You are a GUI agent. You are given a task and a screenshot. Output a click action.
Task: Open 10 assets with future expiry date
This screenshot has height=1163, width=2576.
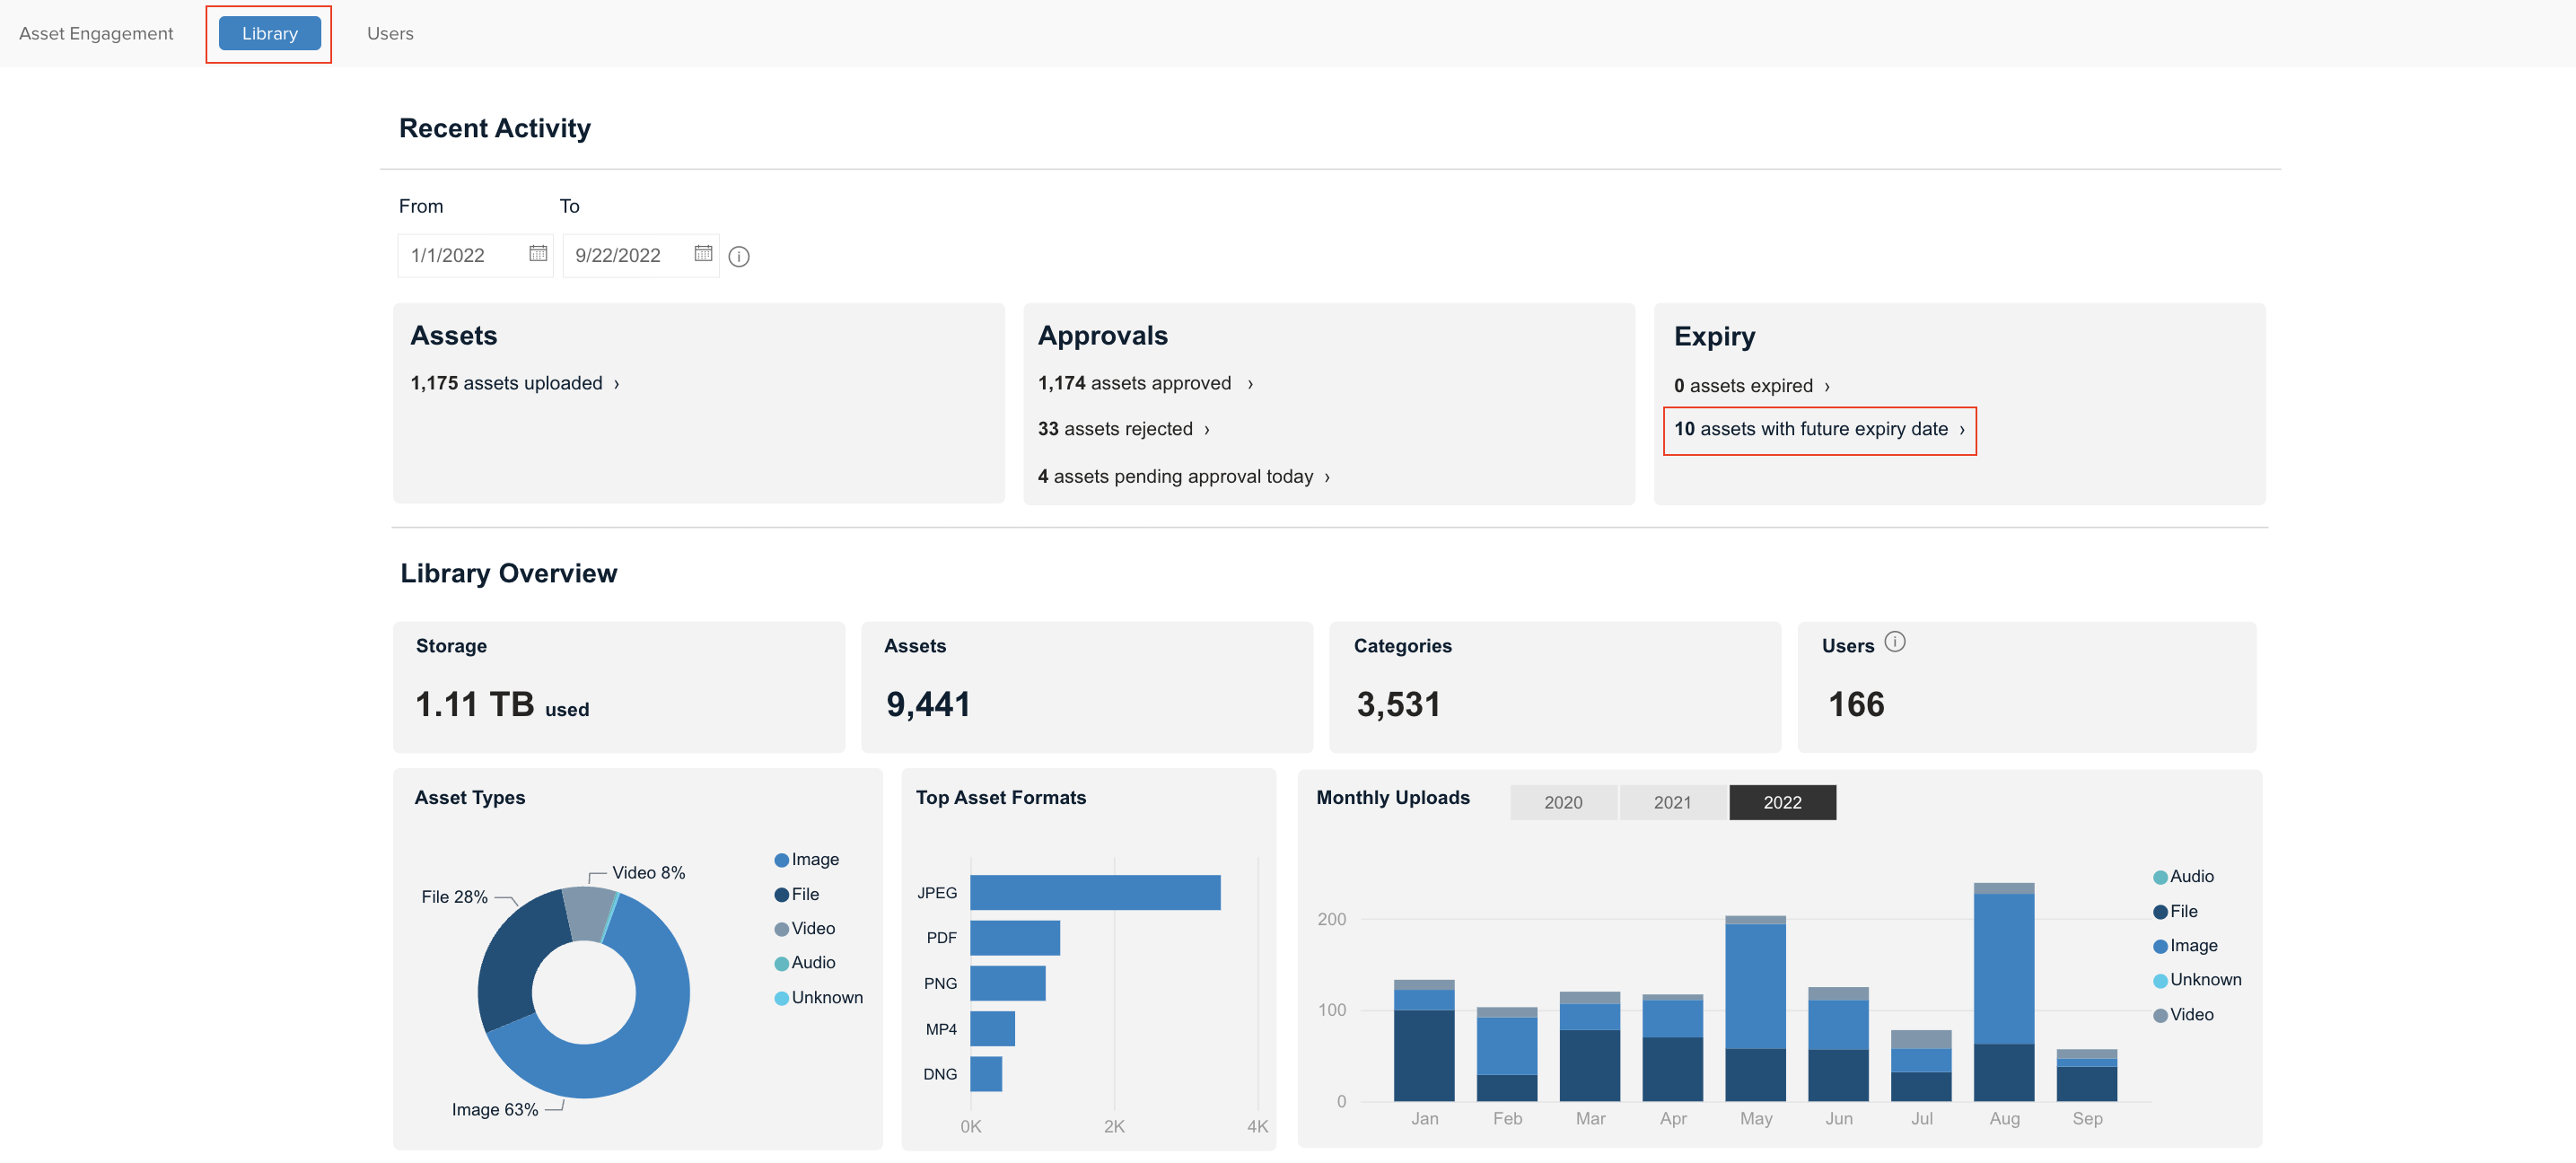pyautogui.click(x=1819, y=429)
